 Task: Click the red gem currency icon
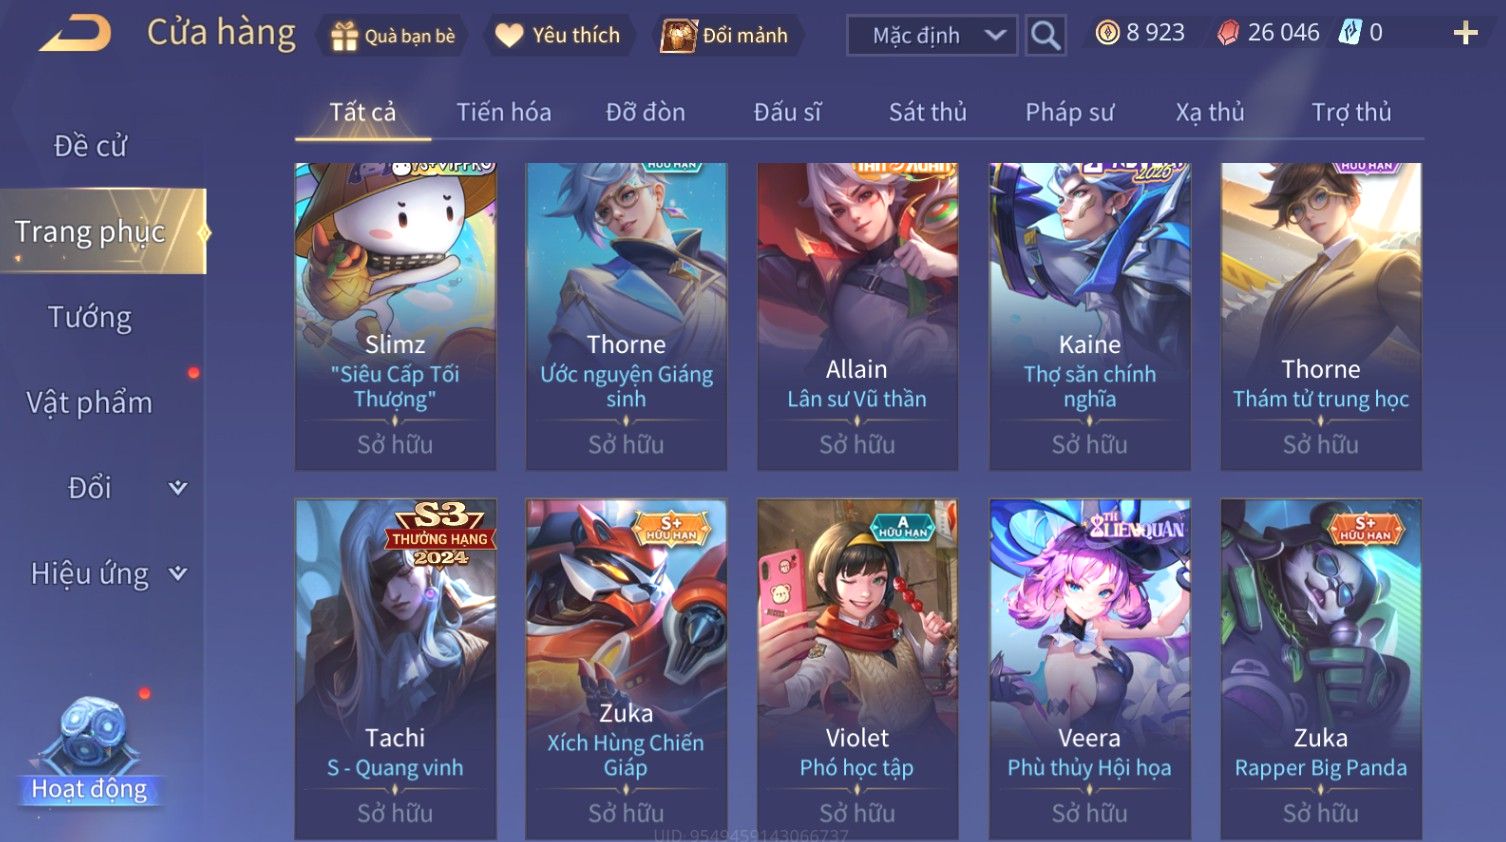coord(1228,33)
